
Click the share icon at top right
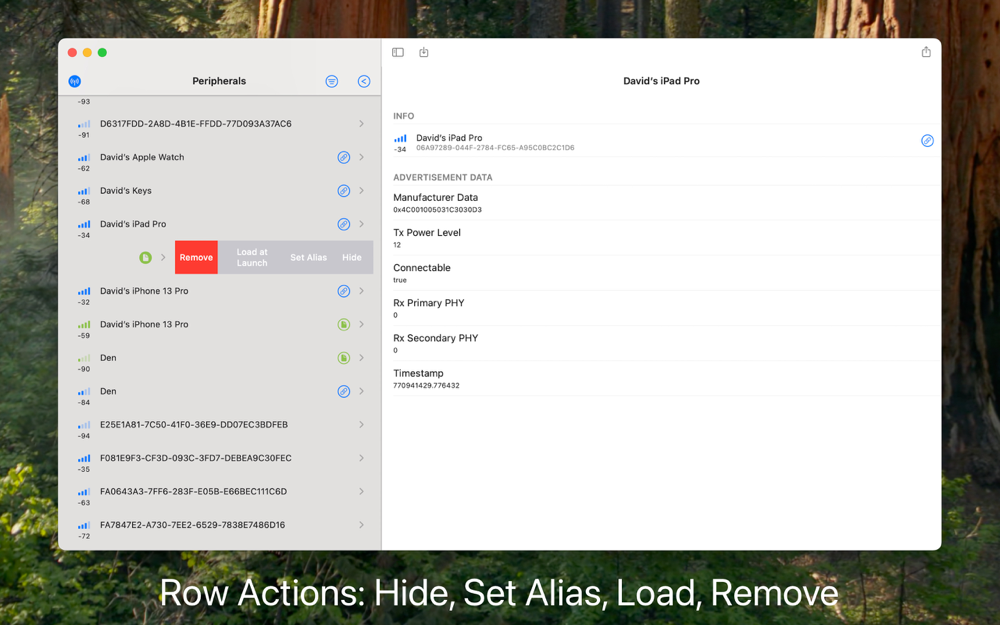tap(926, 52)
